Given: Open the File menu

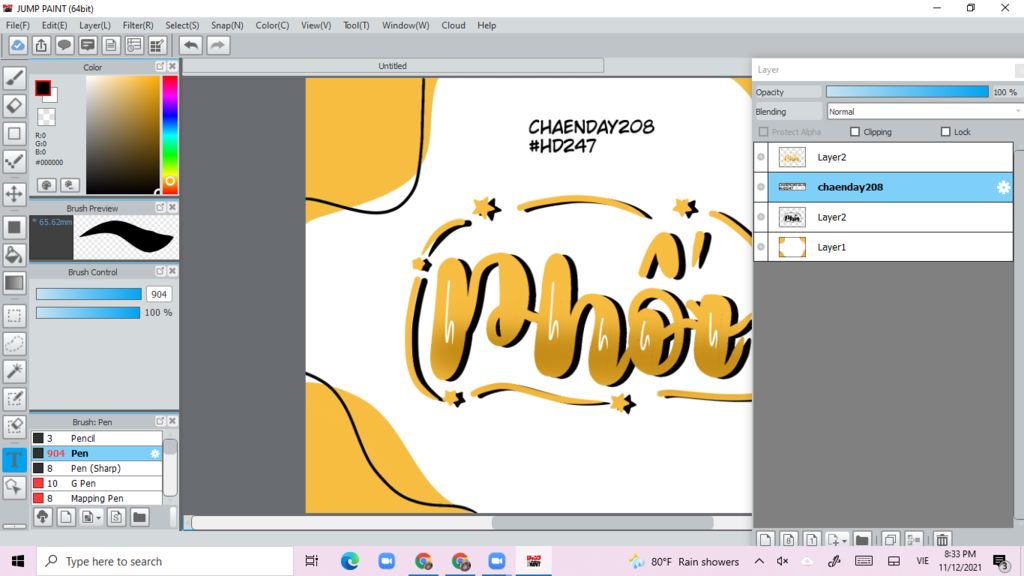Looking at the screenshot, I should [x=18, y=25].
